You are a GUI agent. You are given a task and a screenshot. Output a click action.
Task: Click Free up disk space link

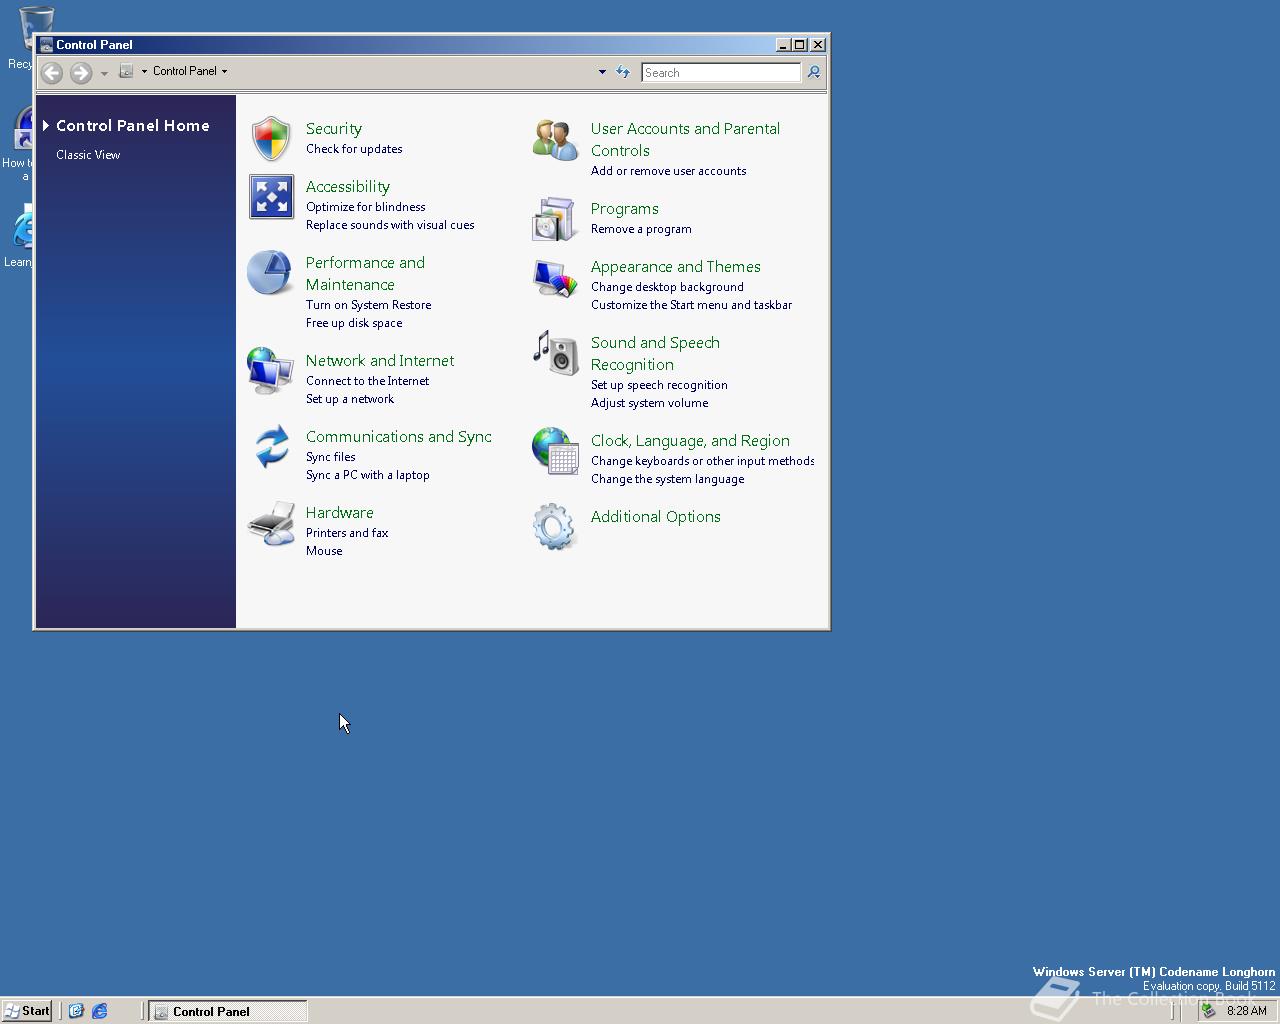tap(354, 323)
